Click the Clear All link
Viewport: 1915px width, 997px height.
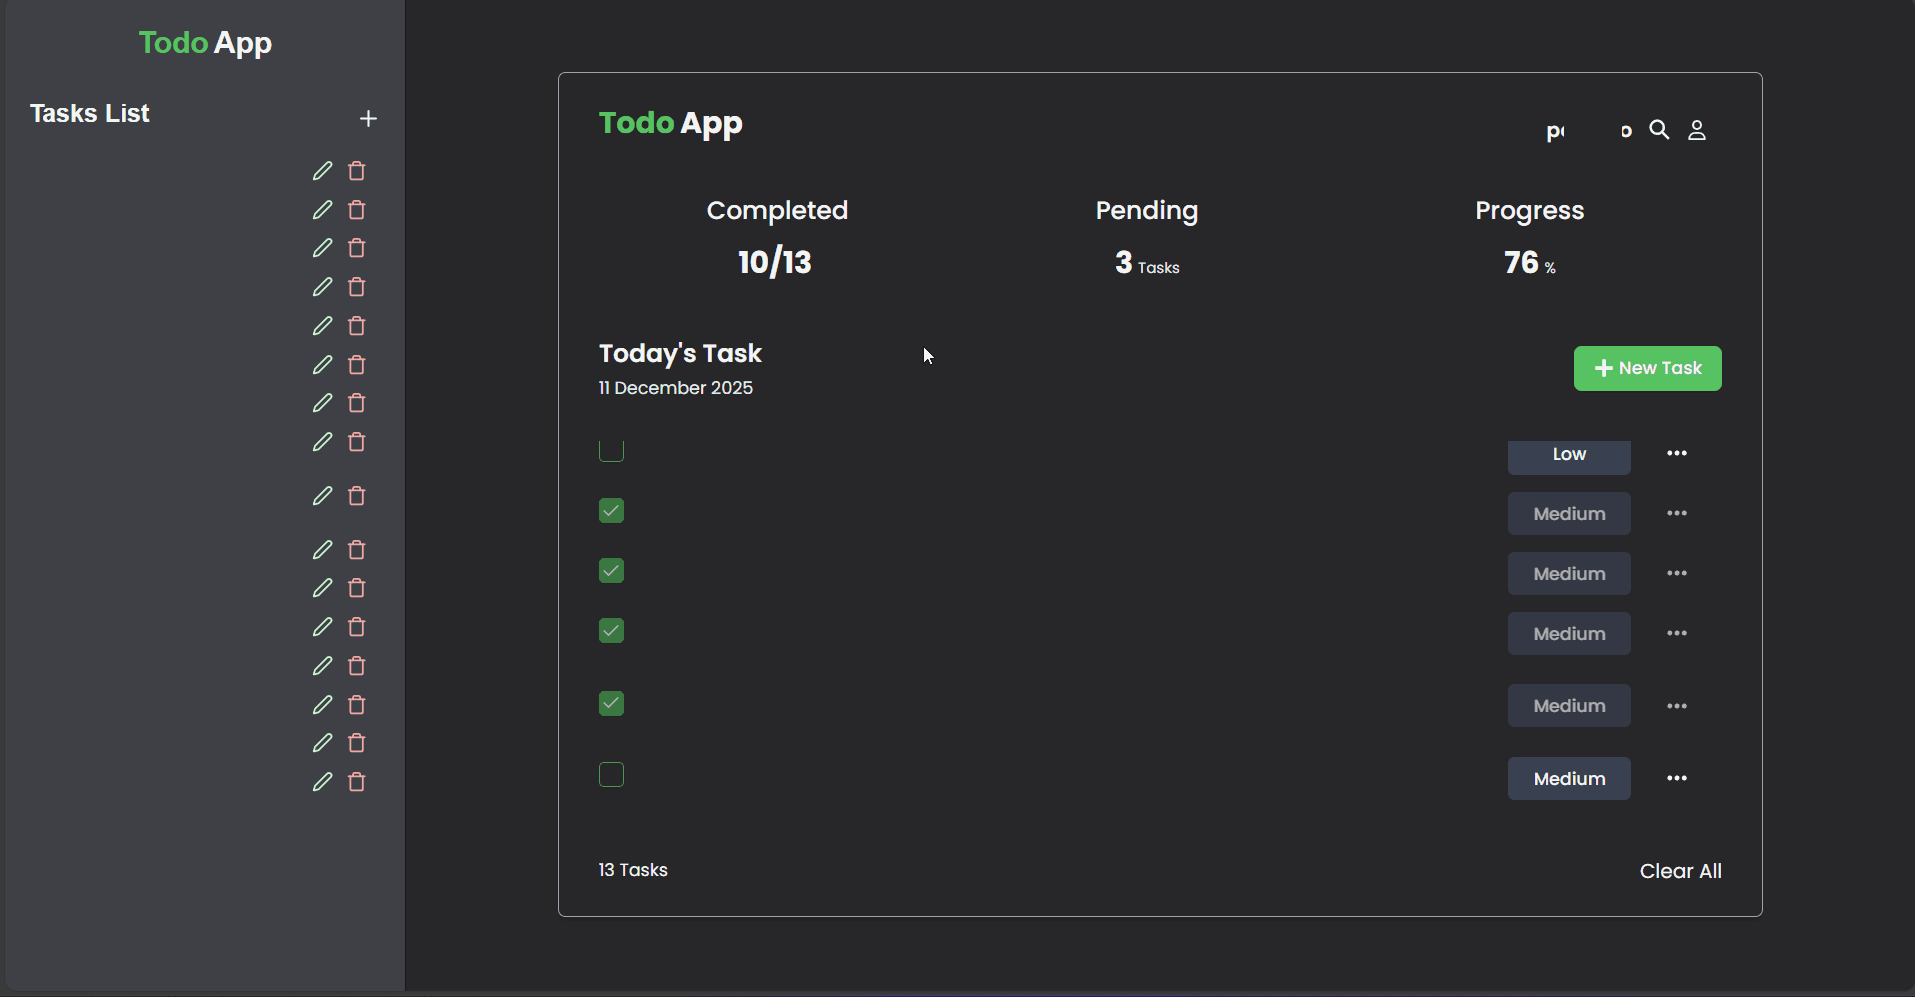click(1680, 871)
